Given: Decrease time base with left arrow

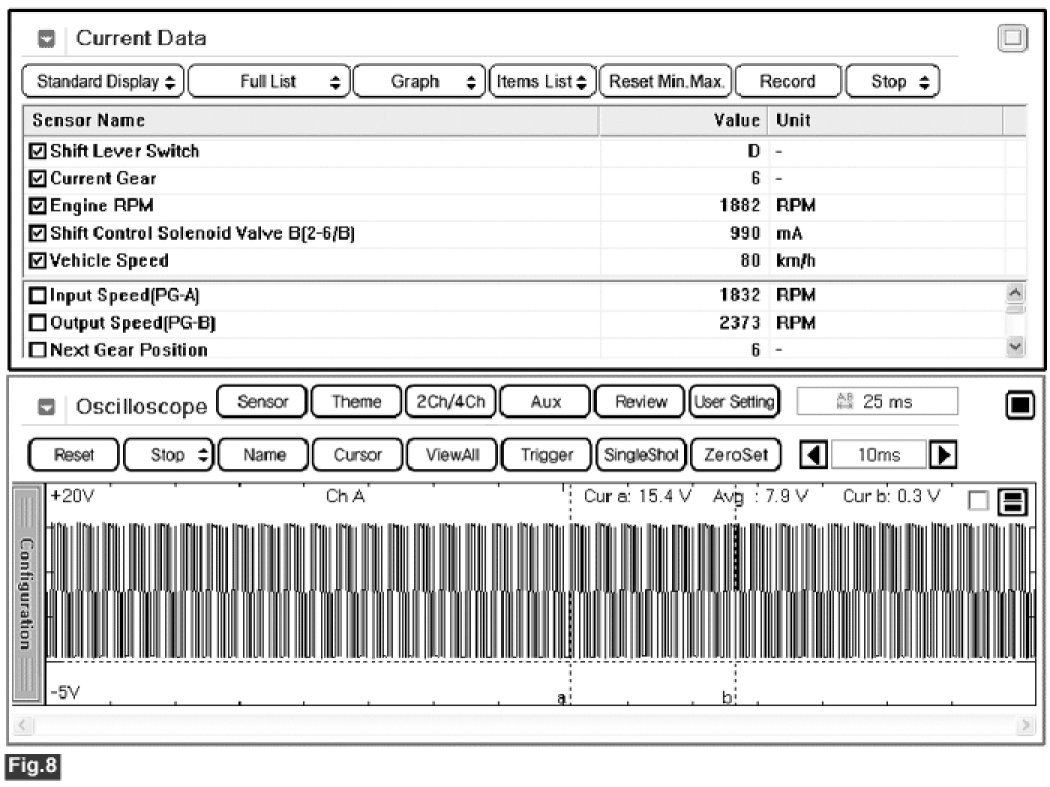Looking at the screenshot, I should click(815, 455).
